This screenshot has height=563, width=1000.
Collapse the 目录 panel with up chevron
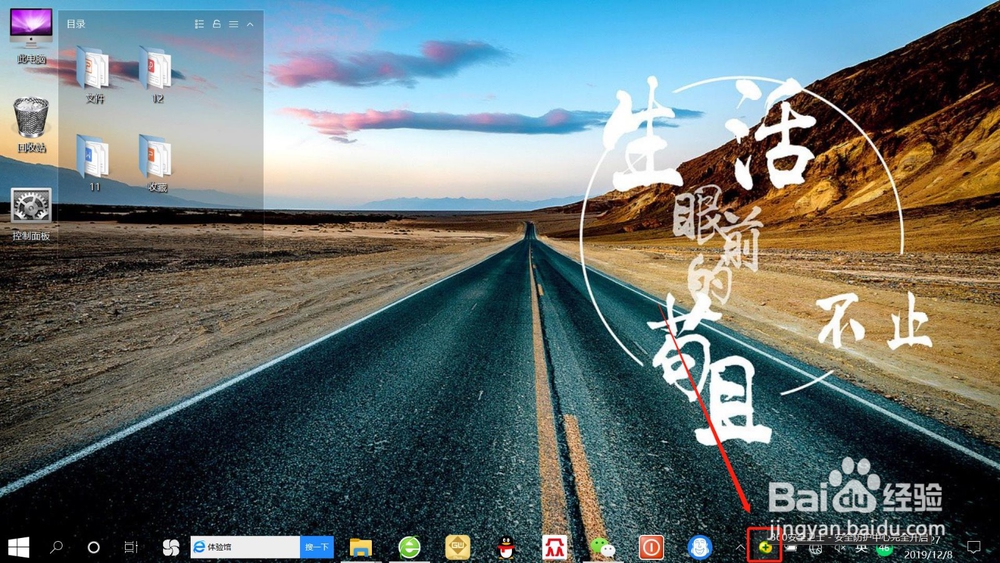pyautogui.click(x=250, y=24)
